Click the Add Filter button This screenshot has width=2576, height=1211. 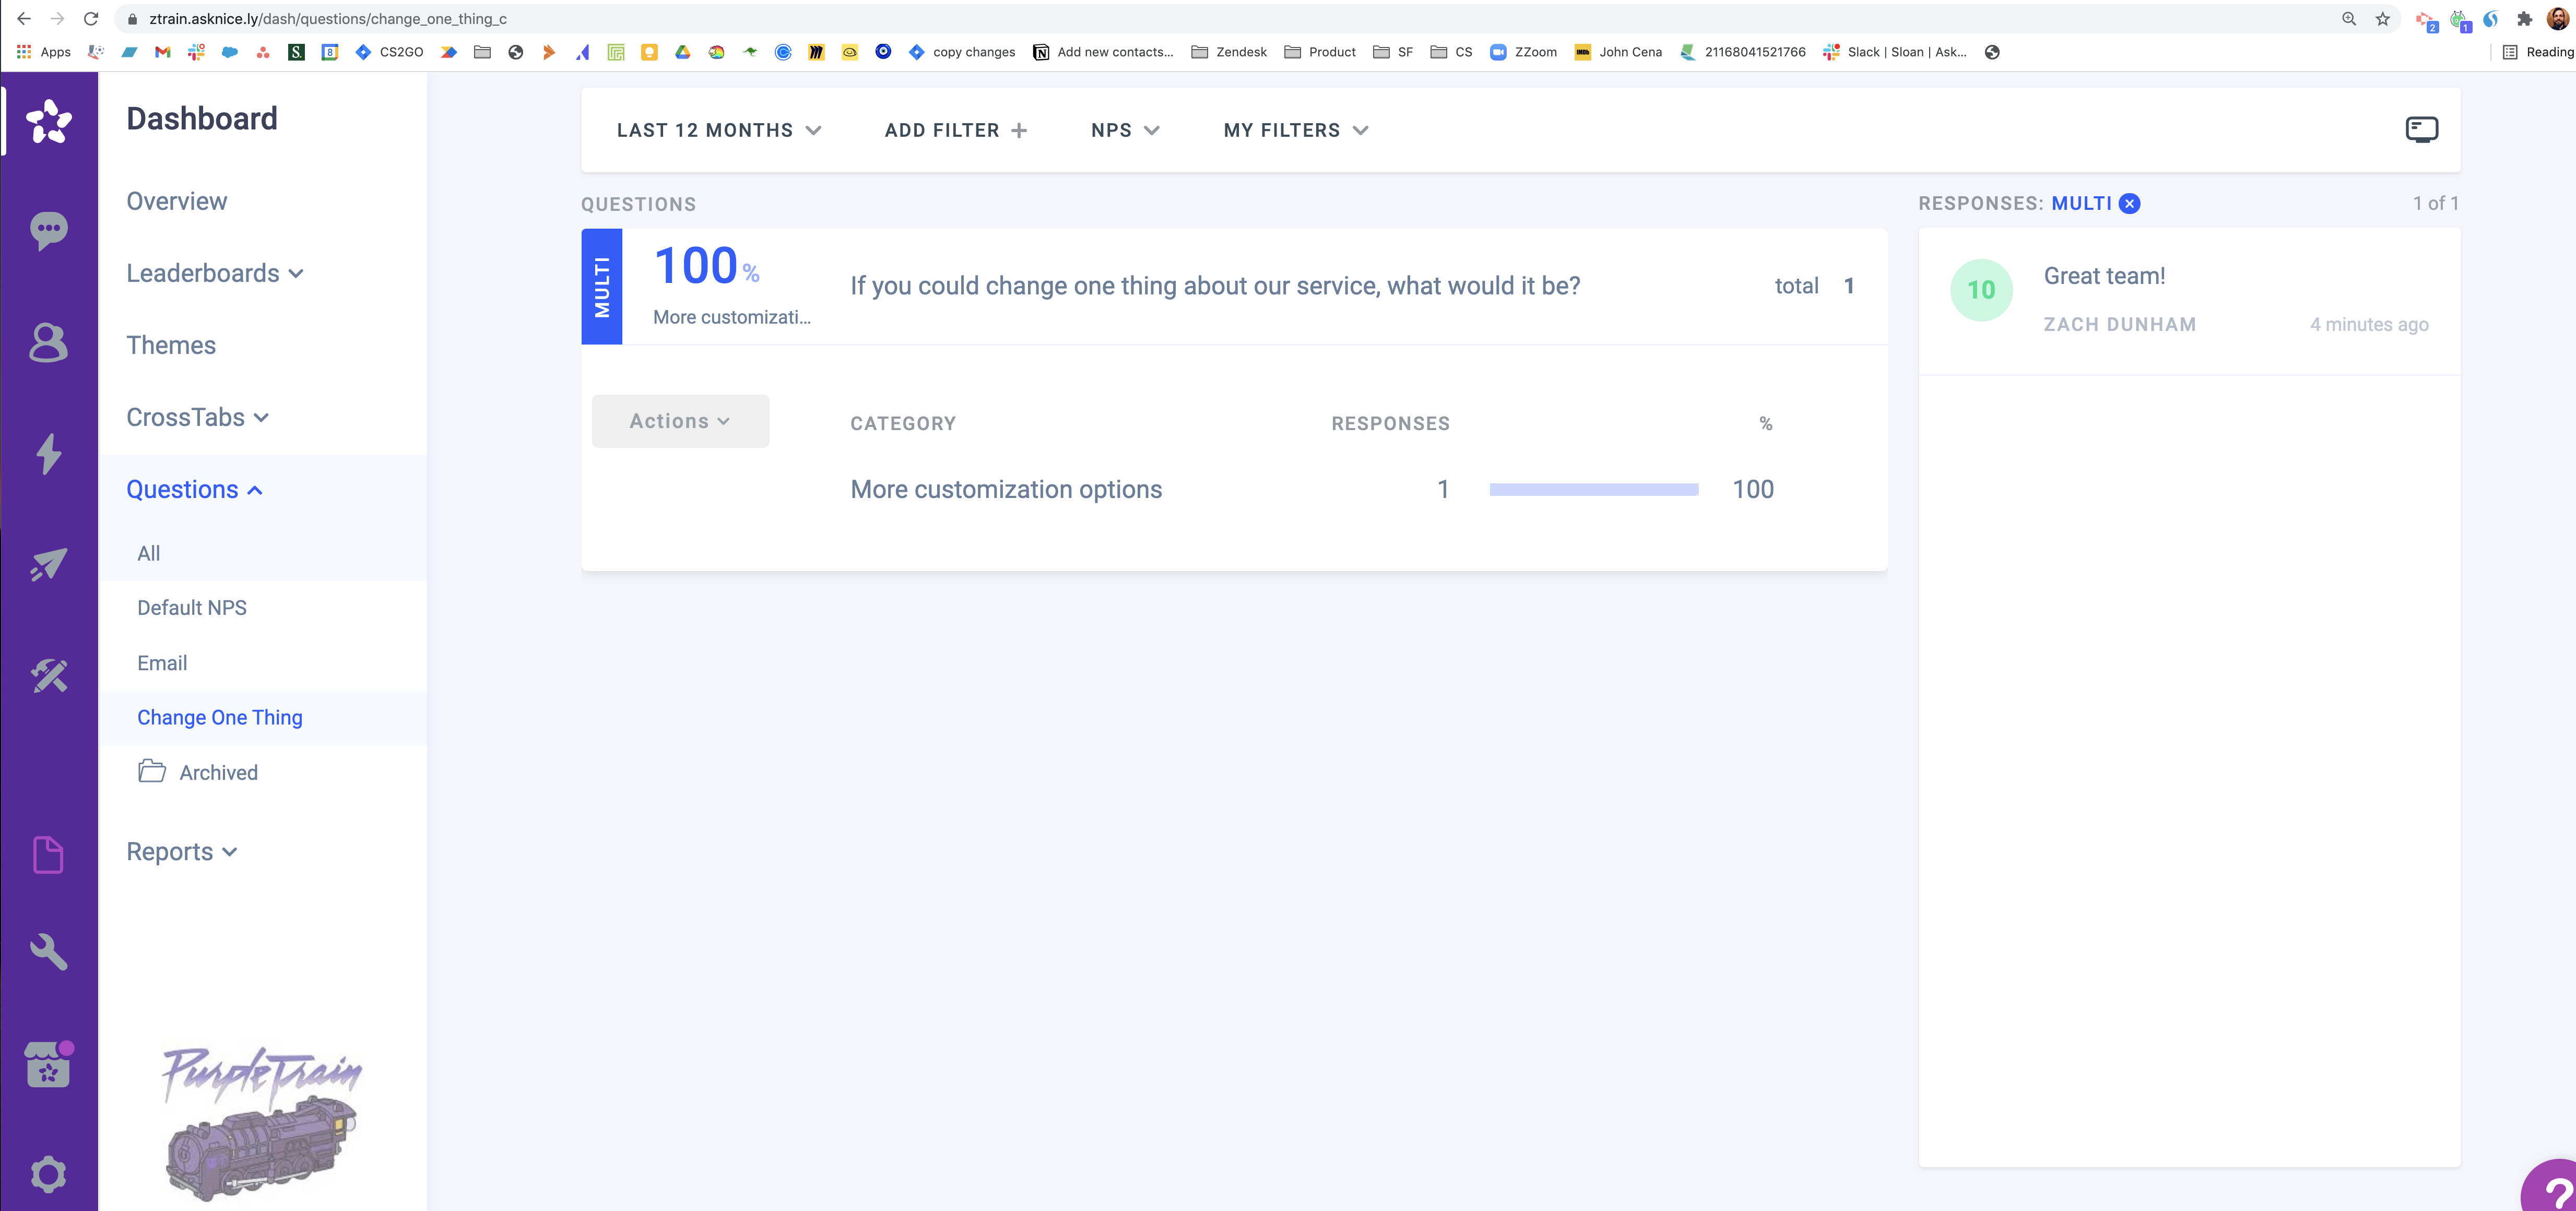coord(955,130)
